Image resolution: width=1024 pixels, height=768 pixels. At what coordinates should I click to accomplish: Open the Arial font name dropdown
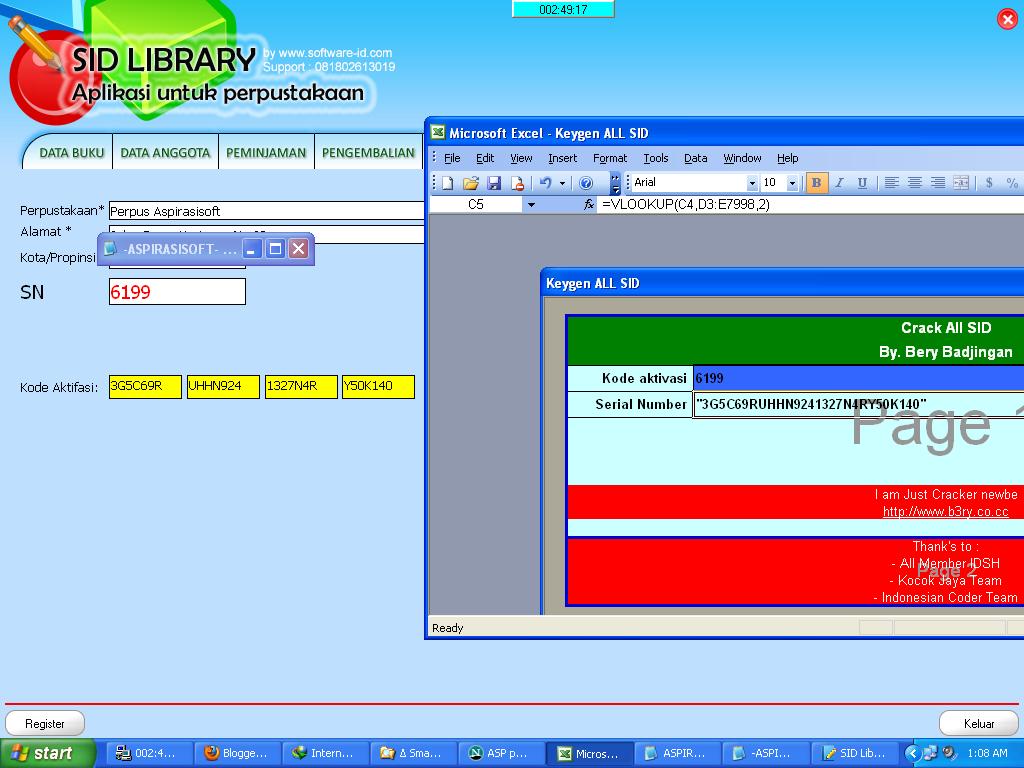(752, 183)
